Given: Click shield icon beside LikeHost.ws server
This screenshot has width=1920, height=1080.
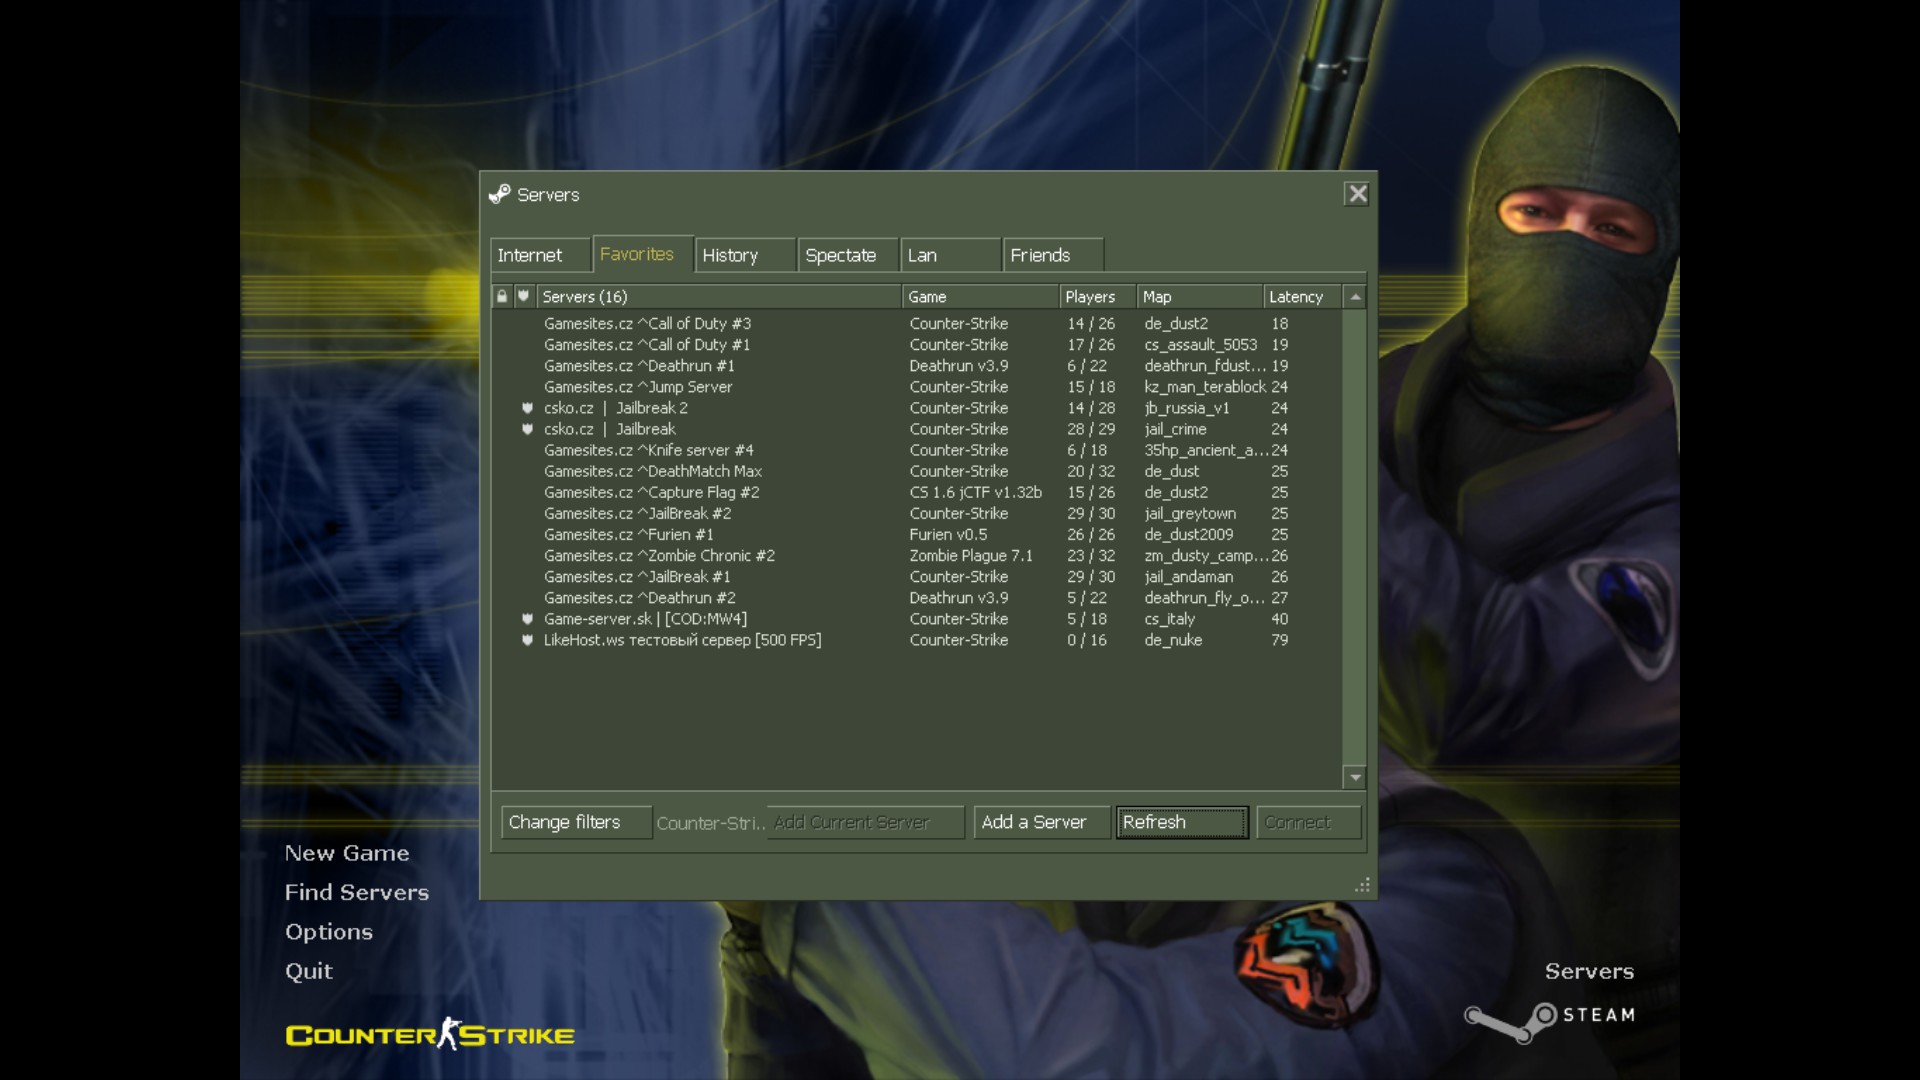Looking at the screenshot, I should [527, 640].
